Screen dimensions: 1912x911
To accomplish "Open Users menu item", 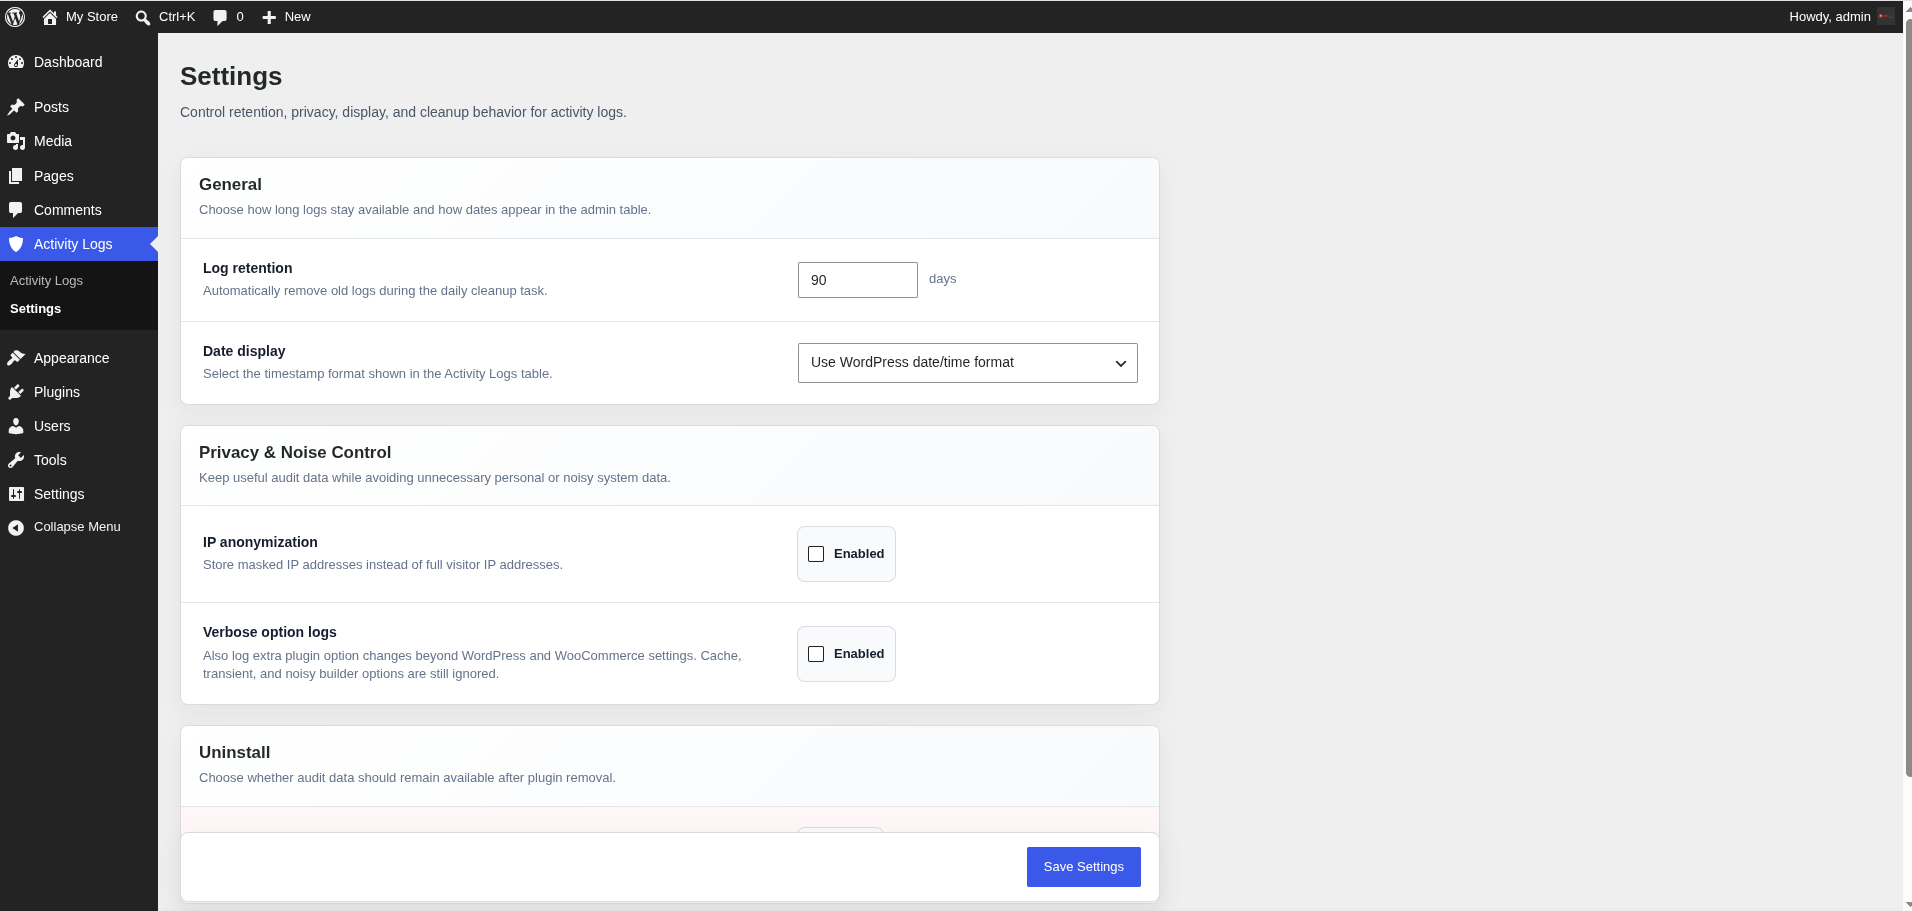I will point(79,426).
